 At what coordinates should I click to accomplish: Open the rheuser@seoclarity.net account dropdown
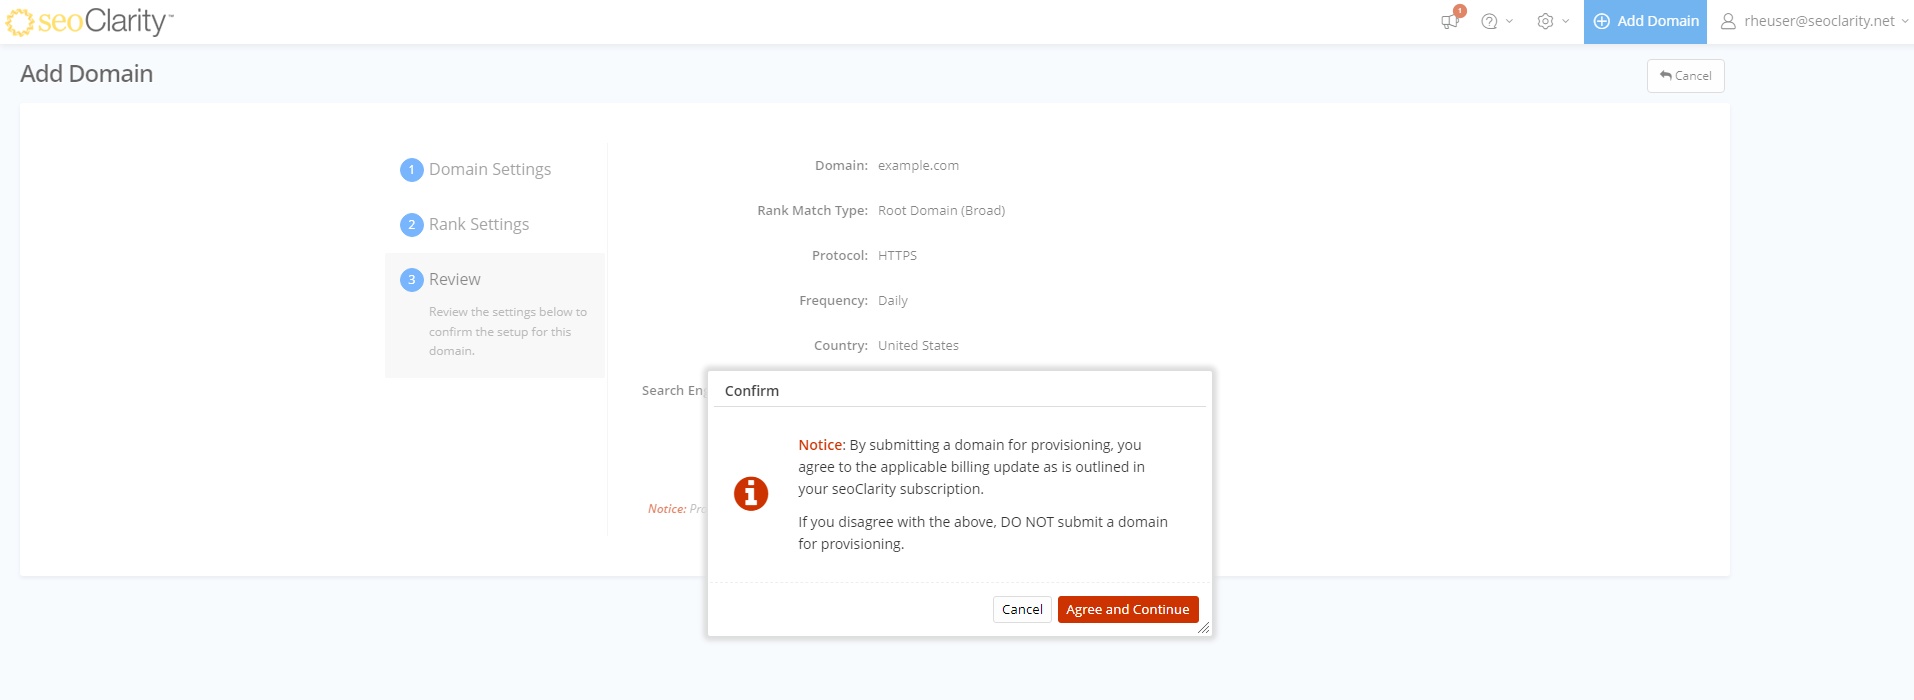(1819, 21)
